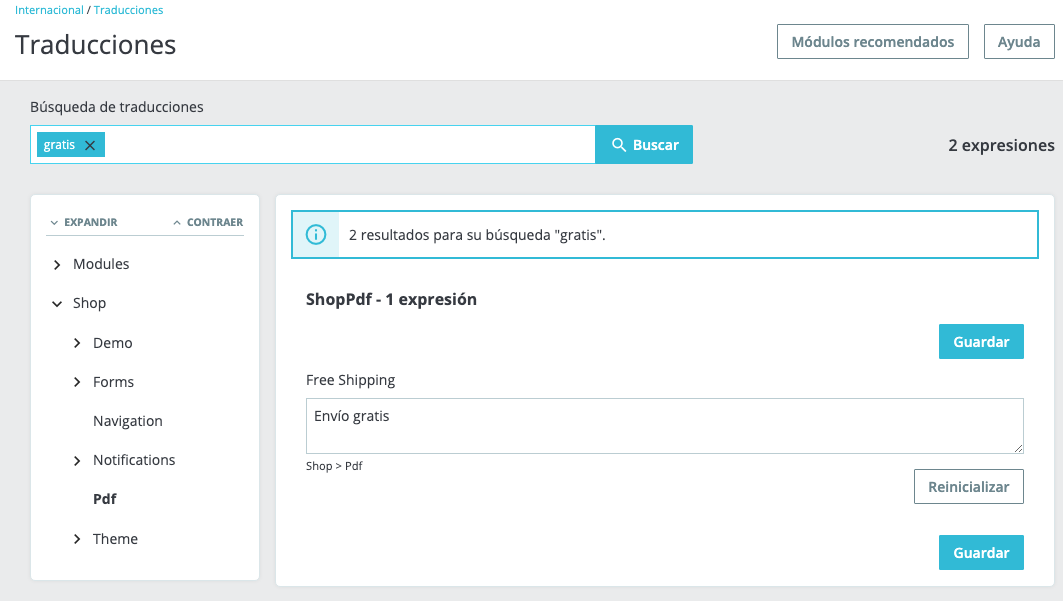Edit the 'Envío gratis' translation textarea
1063x601 pixels.
(664, 426)
